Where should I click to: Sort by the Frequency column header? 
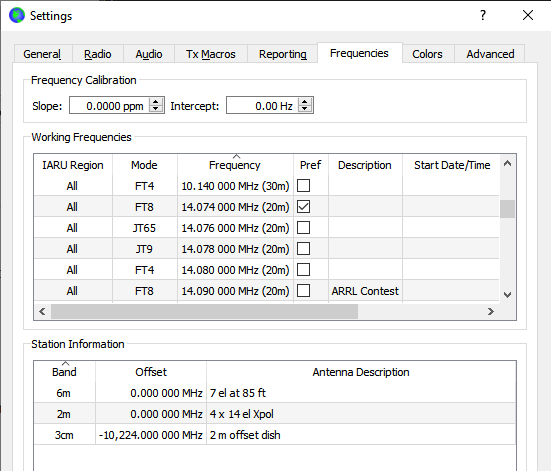point(235,165)
